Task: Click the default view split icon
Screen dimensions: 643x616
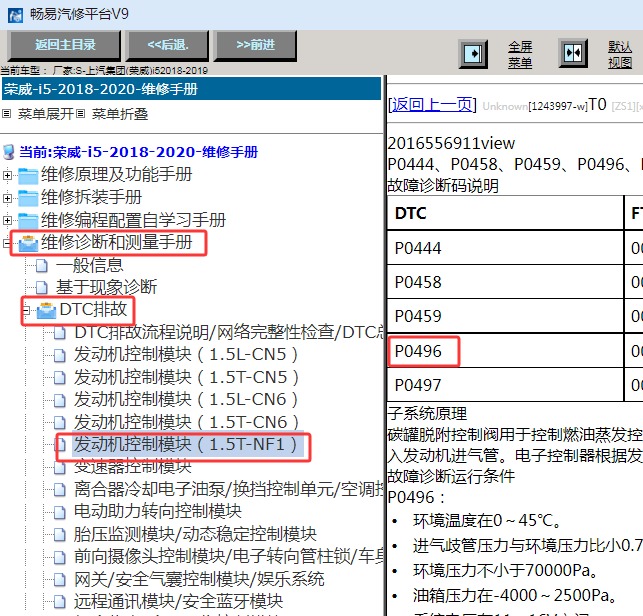Action: point(573,53)
